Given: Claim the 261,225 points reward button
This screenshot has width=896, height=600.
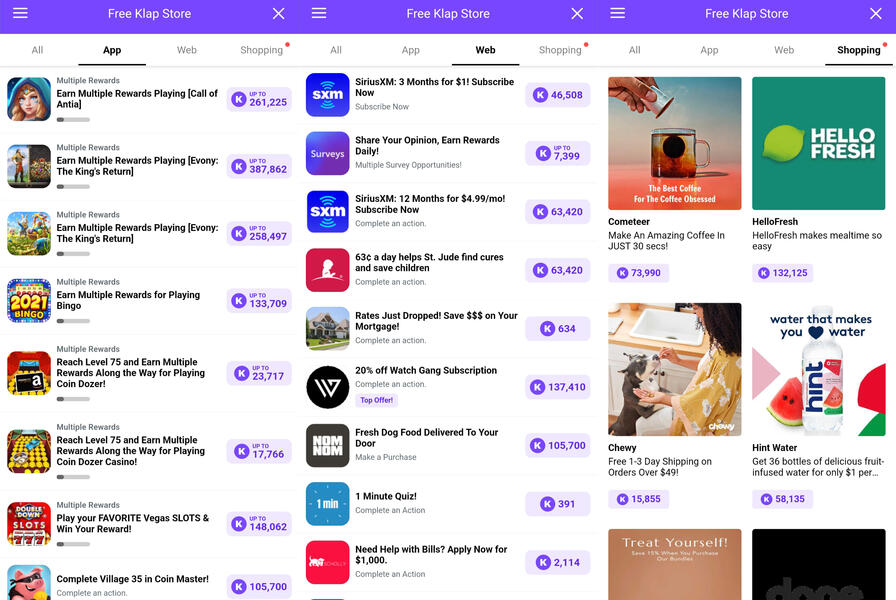Looking at the screenshot, I should [x=259, y=99].
